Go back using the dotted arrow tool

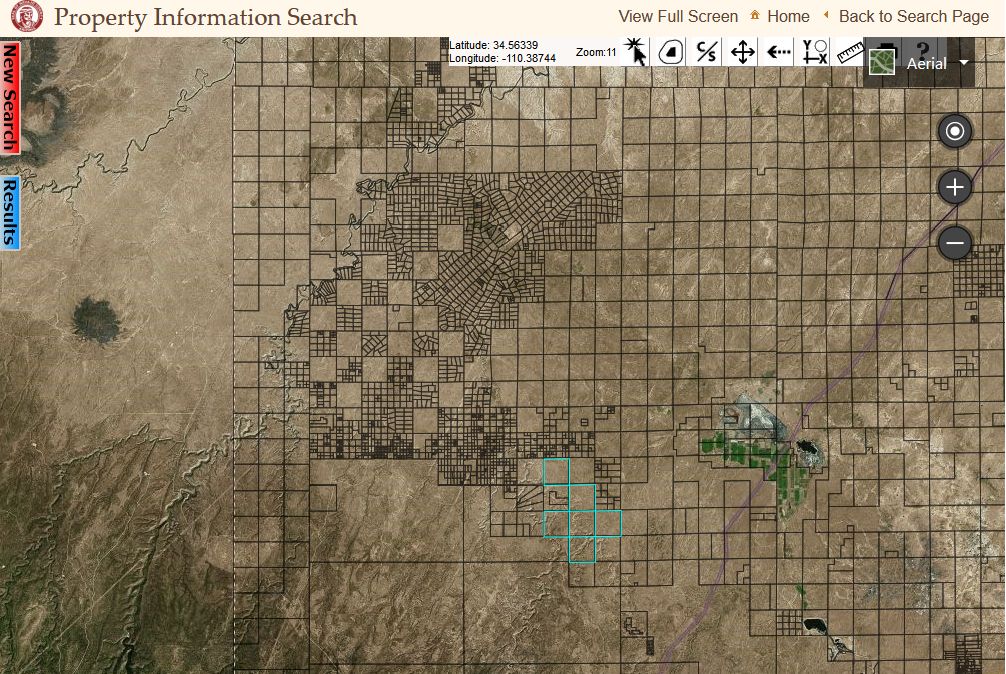tap(778, 52)
